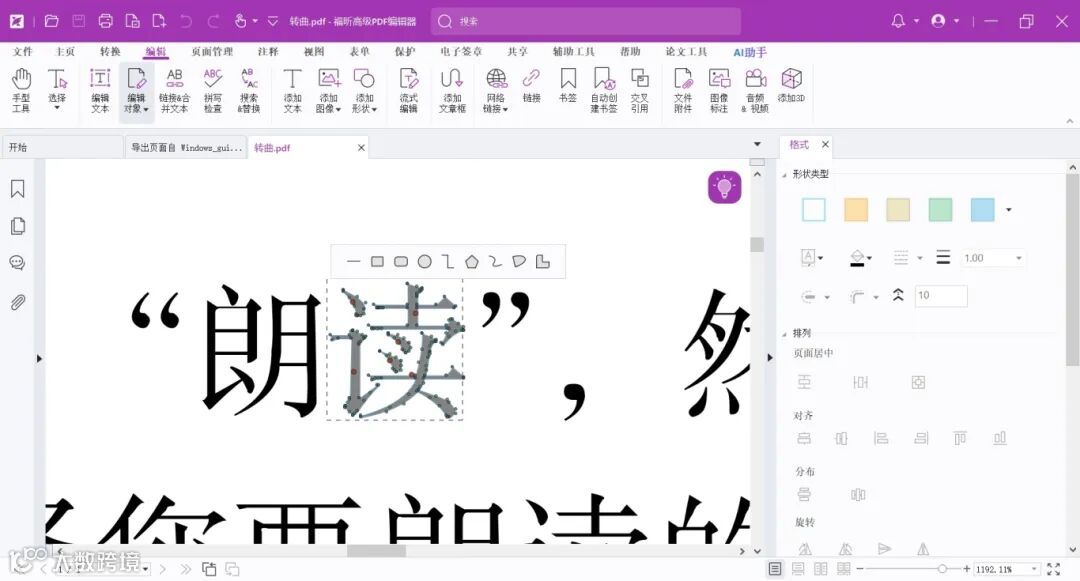Activate the 编辑文本 tool
Image resolution: width=1080 pixels, height=581 pixels.
coord(99,86)
